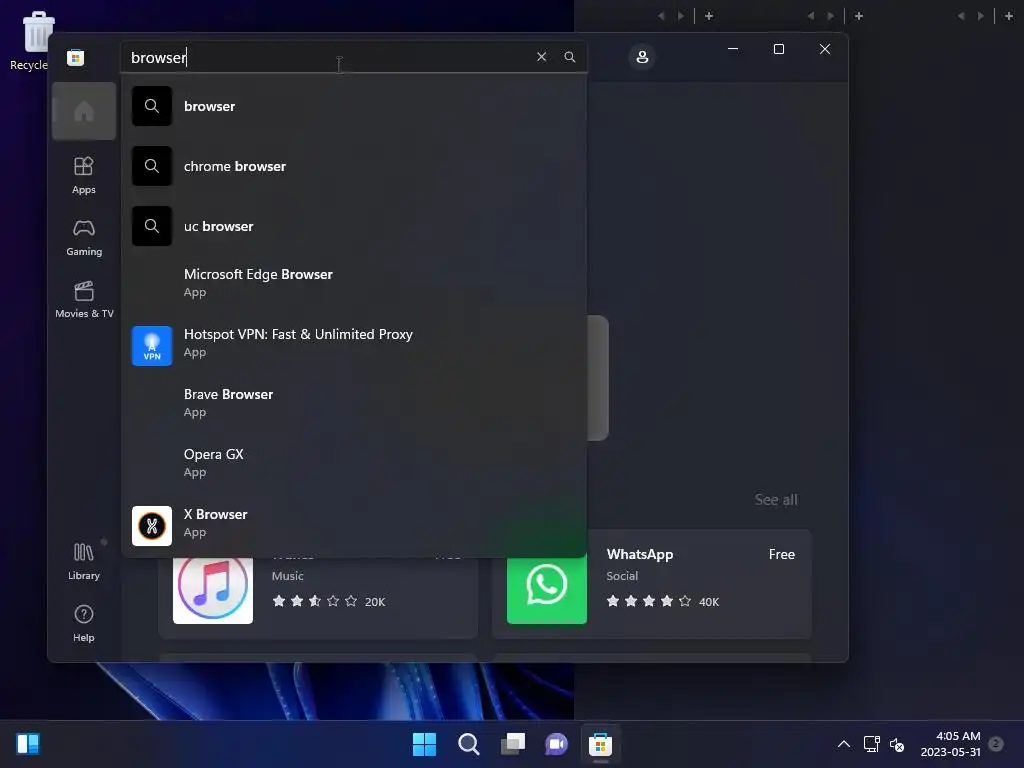
Task: Select the 'browser' search suggestion
Action: click(354, 106)
